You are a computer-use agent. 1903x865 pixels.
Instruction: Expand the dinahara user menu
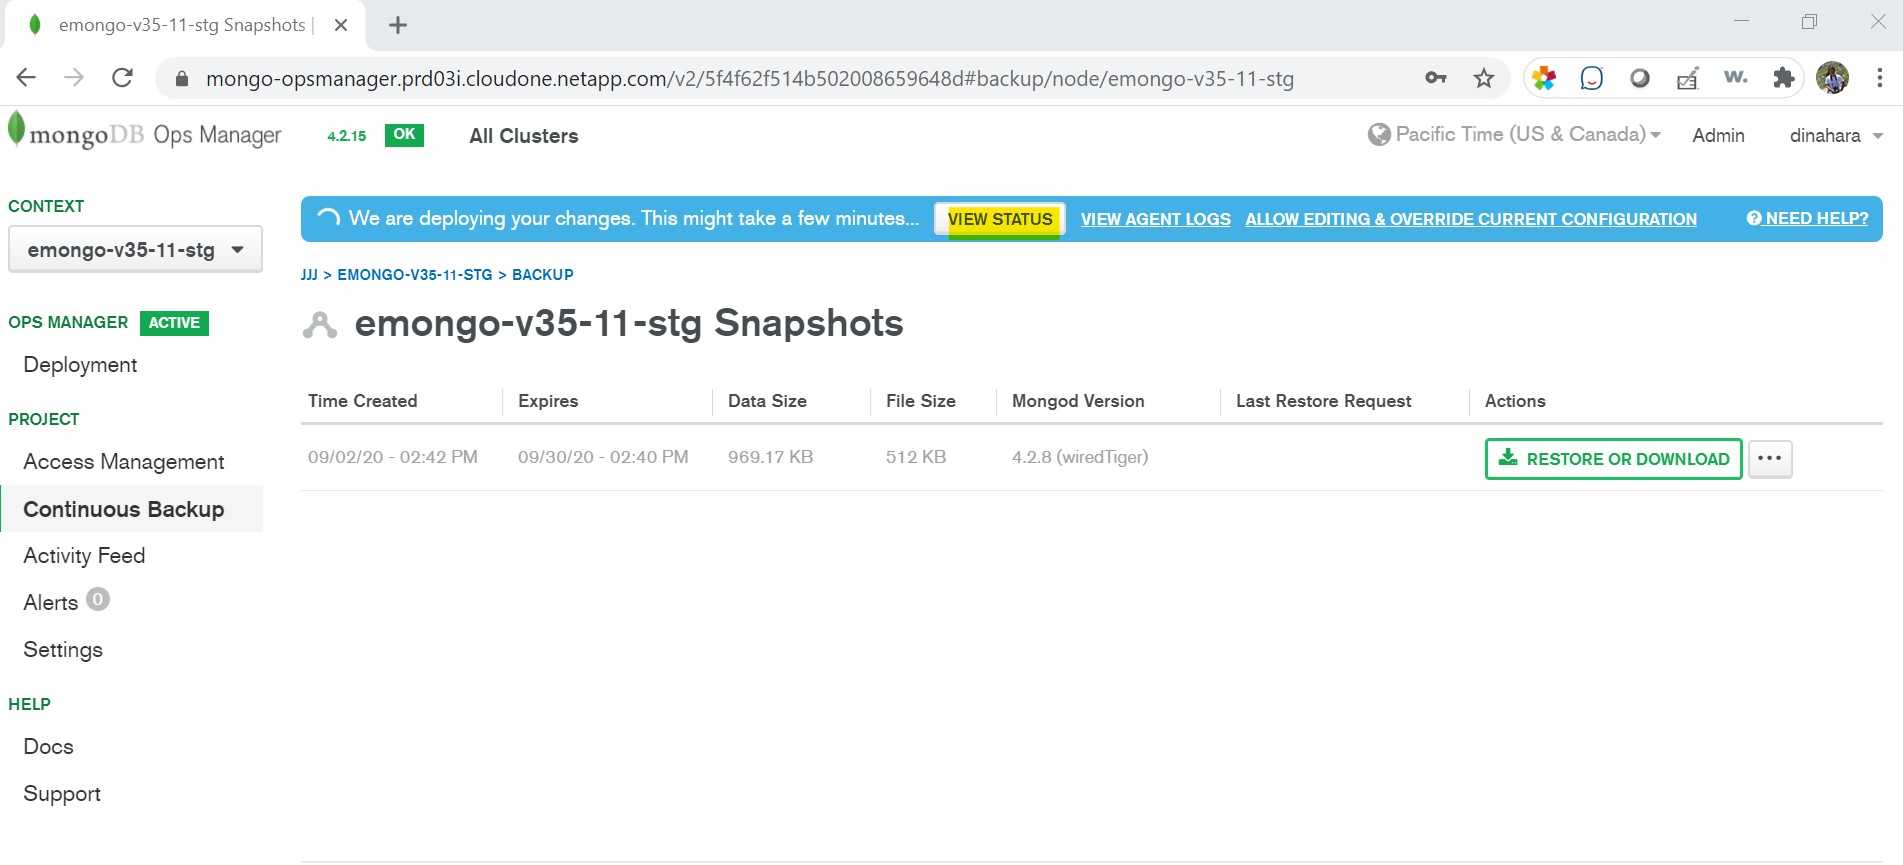1836,136
